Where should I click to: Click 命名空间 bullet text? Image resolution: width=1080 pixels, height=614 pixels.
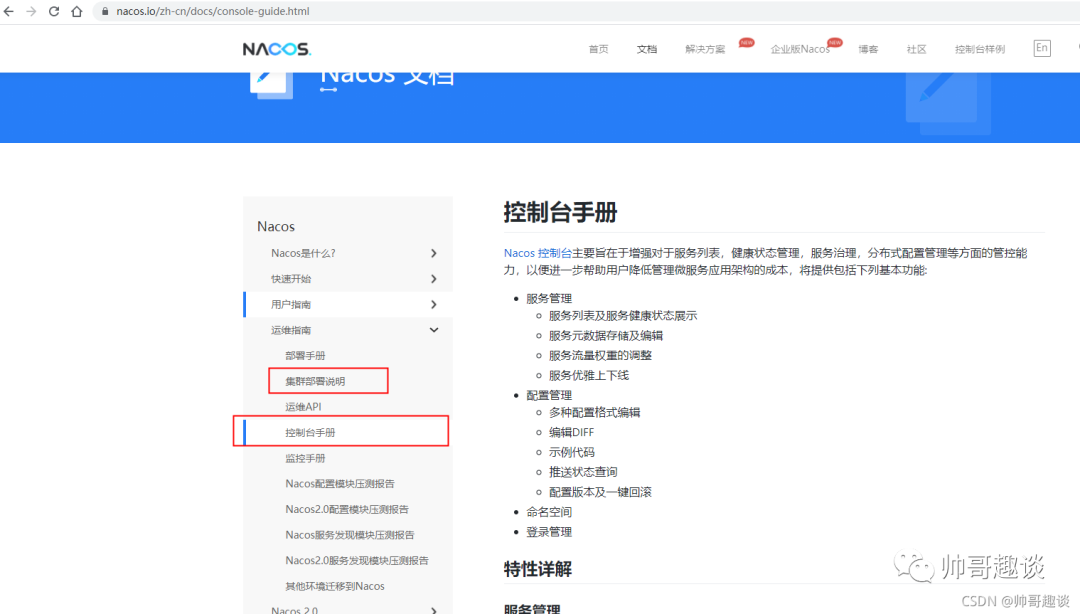pyautogui.click(x=549, y=512)
